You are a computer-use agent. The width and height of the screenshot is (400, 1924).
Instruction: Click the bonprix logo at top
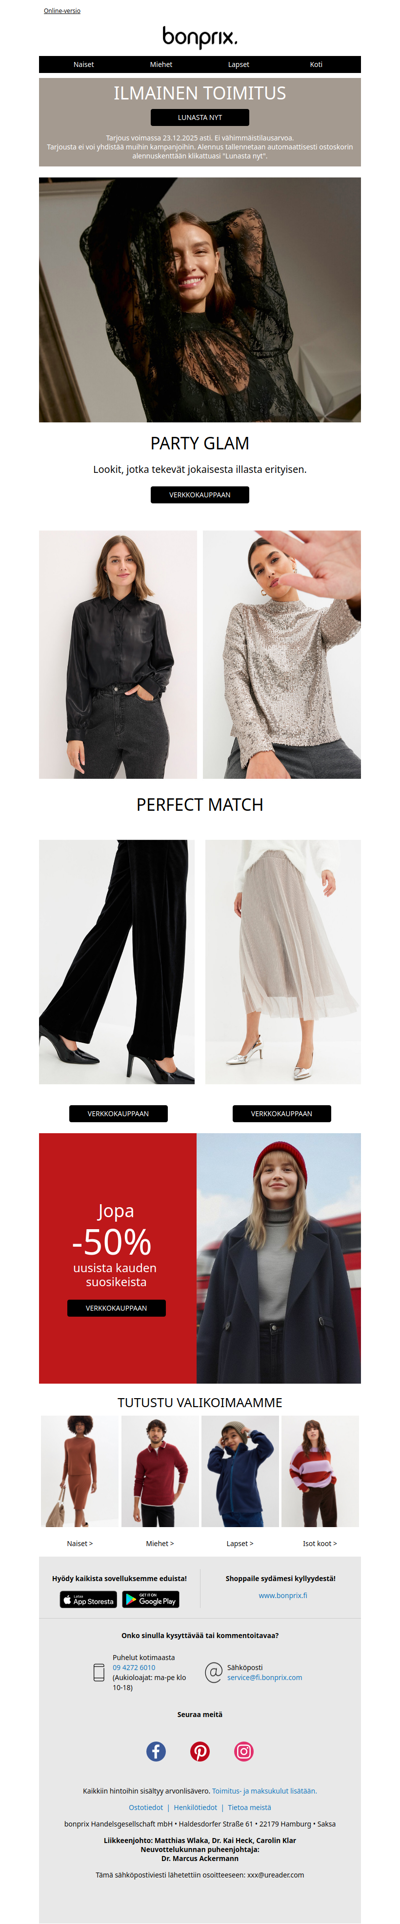click(x=200, y=37)
